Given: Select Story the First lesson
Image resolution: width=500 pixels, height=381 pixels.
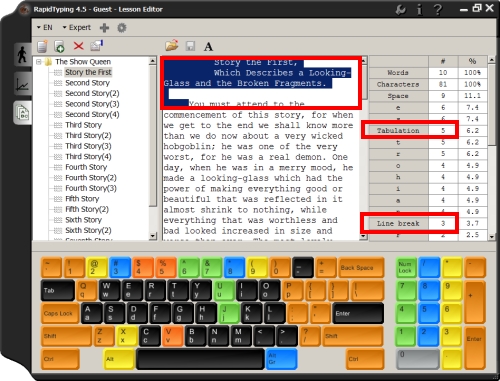Looking at the screenshot, I should tap(88, 72).
